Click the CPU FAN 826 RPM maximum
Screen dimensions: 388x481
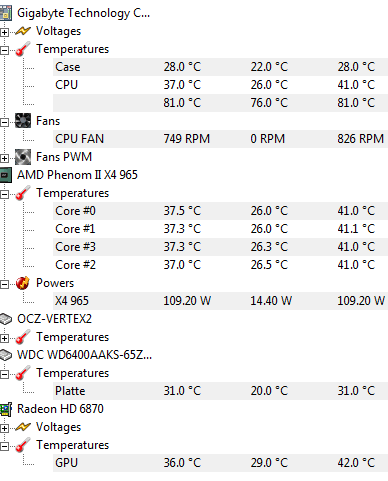(361, 139)
